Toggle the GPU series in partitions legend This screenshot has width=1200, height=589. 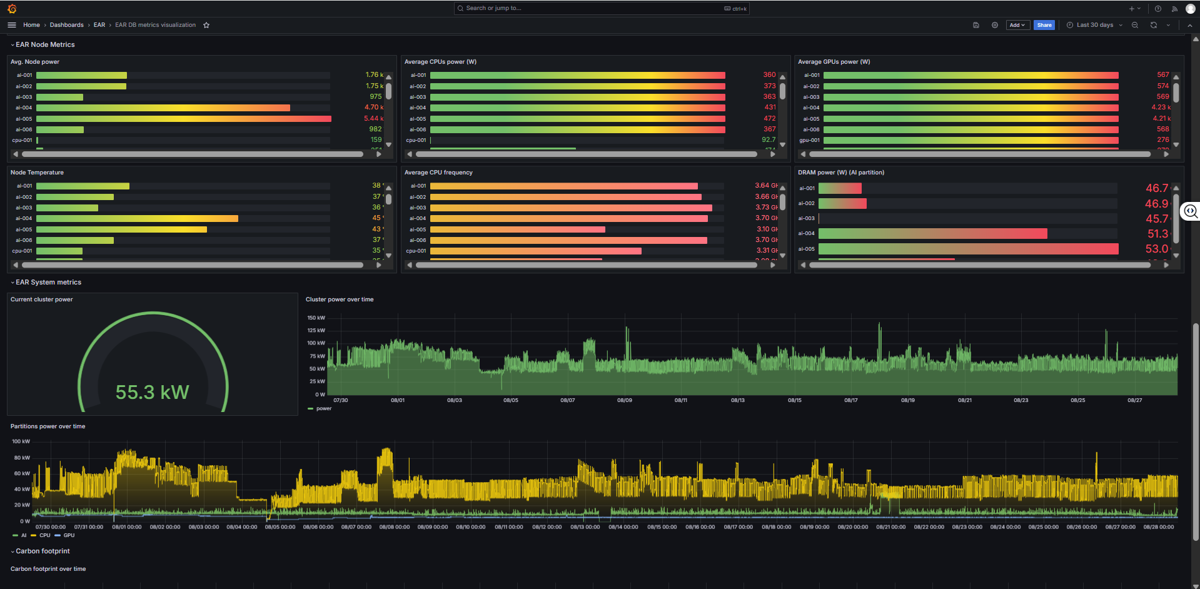[65, 535]
